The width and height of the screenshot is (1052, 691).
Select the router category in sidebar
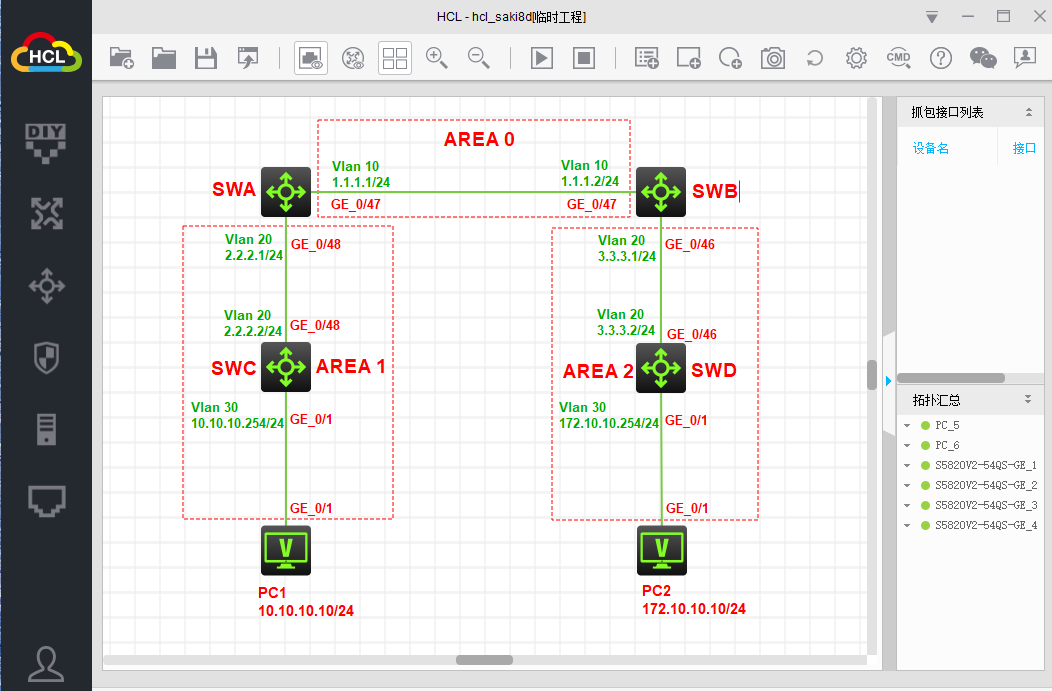coord(46,214)
